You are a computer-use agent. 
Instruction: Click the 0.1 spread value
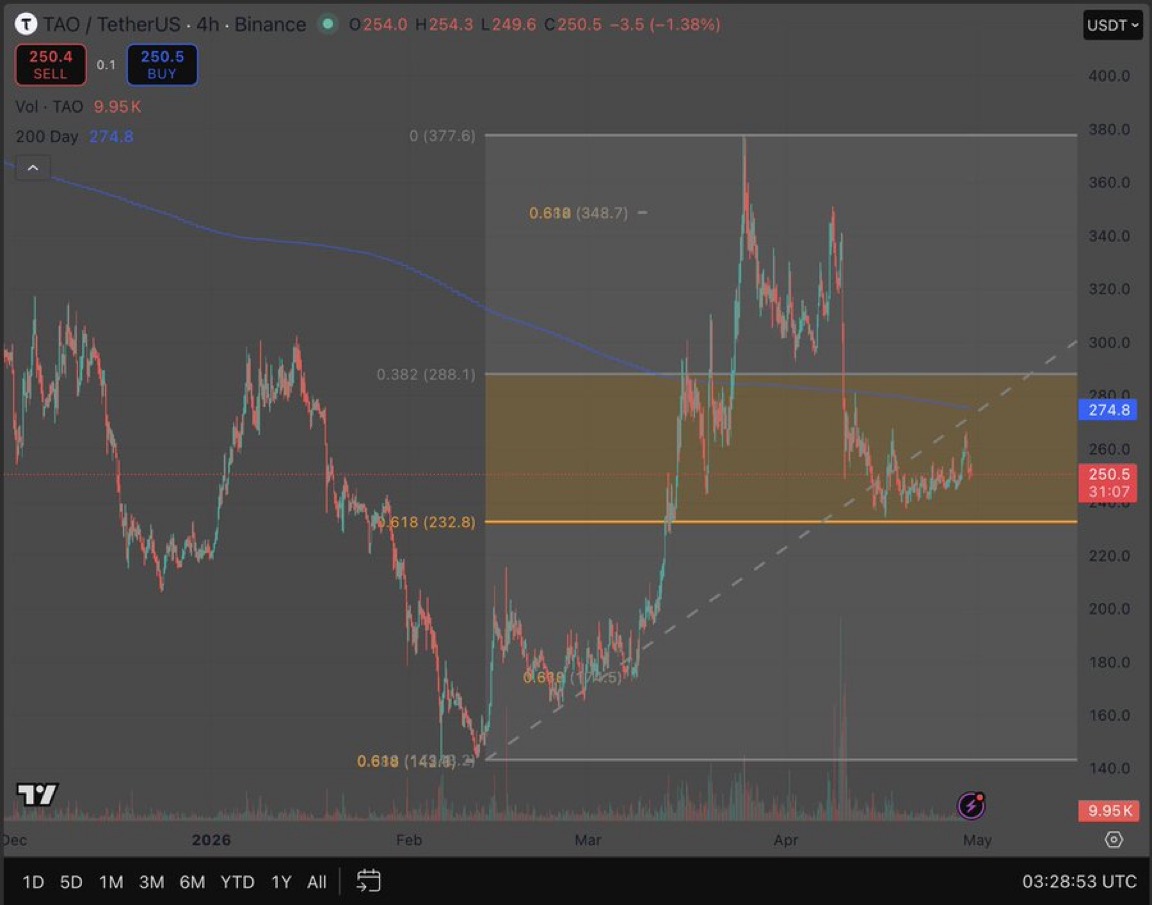(106, 65)
